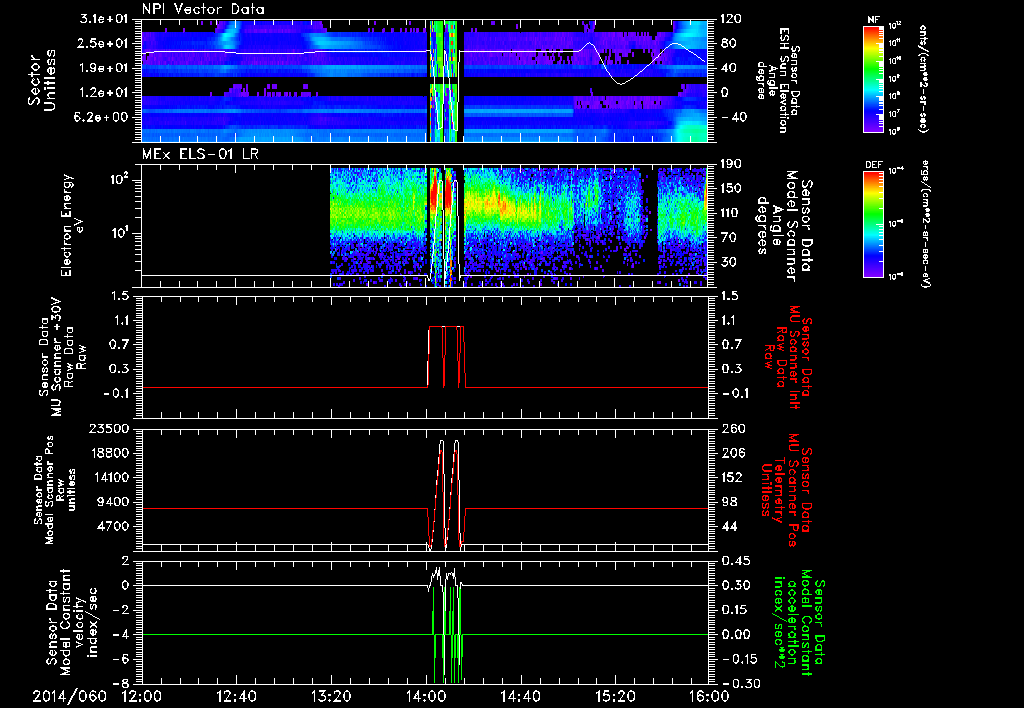Click the 13:20 time tick label

pos(331,697)
